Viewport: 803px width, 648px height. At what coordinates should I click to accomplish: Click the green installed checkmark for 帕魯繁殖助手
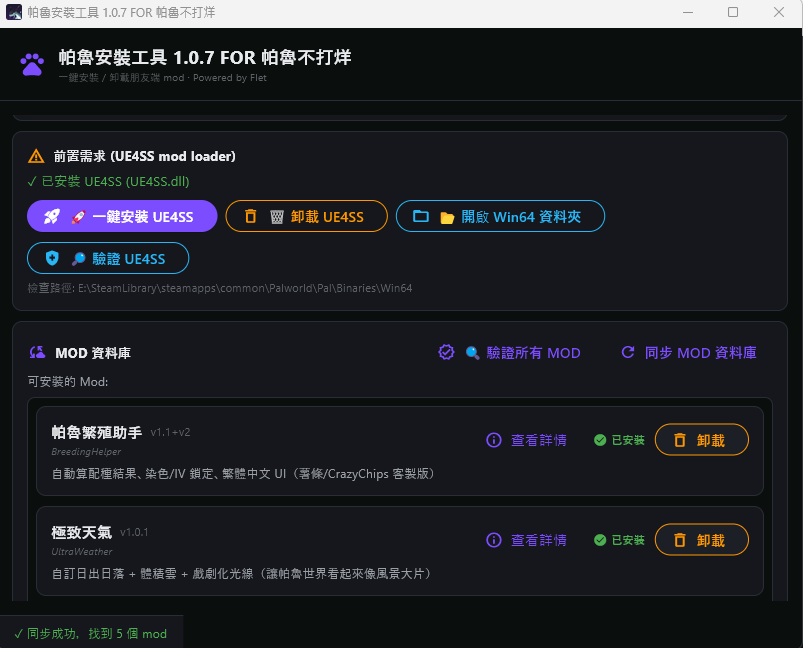click(x=600, y=440)
